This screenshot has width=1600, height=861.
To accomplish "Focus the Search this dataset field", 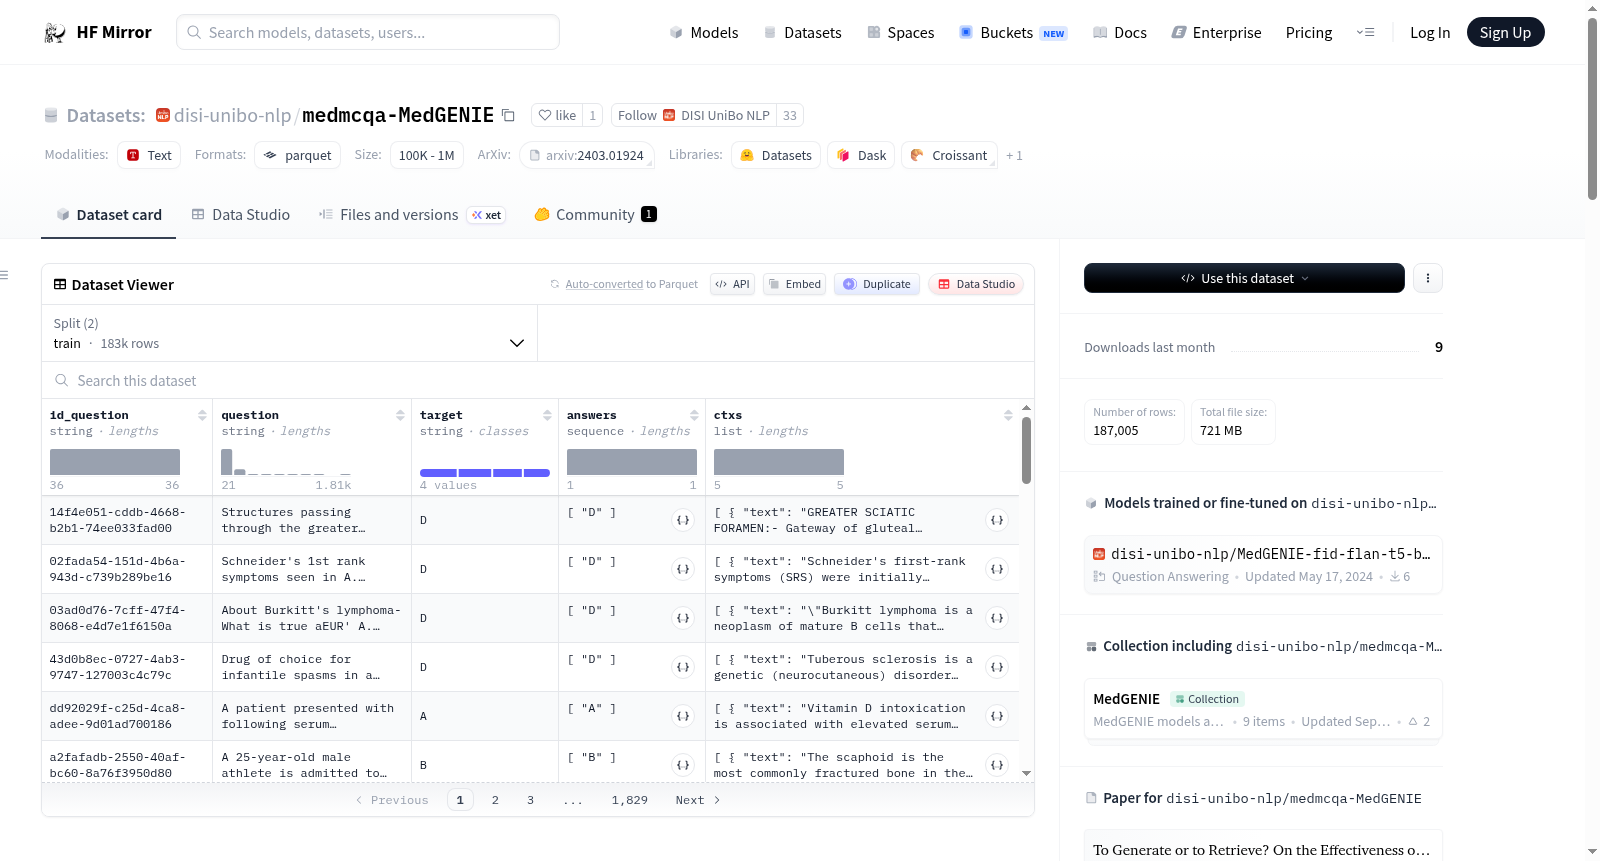I will click(538, 380).
